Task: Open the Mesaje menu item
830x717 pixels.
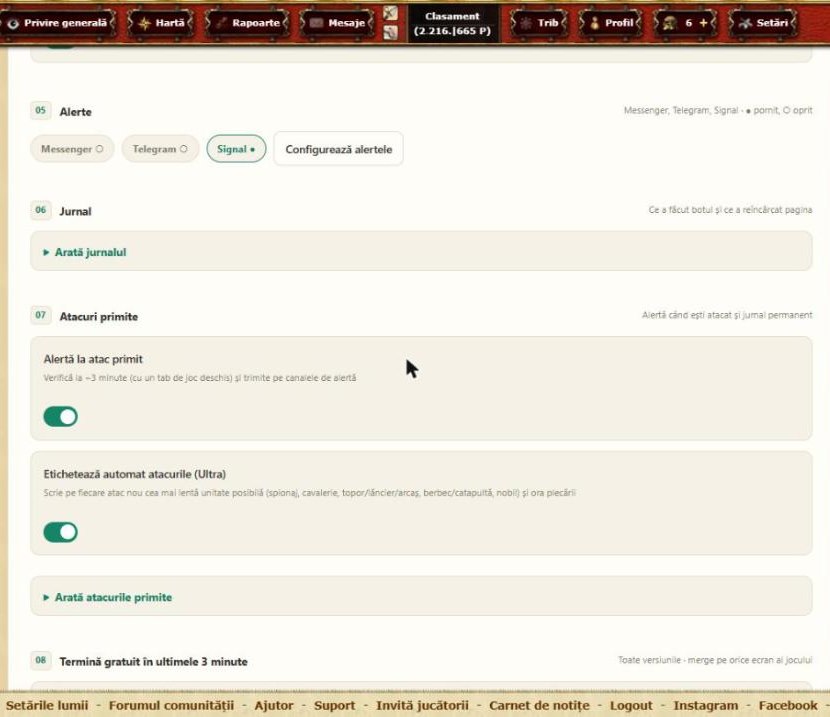Action: (337, 23)
